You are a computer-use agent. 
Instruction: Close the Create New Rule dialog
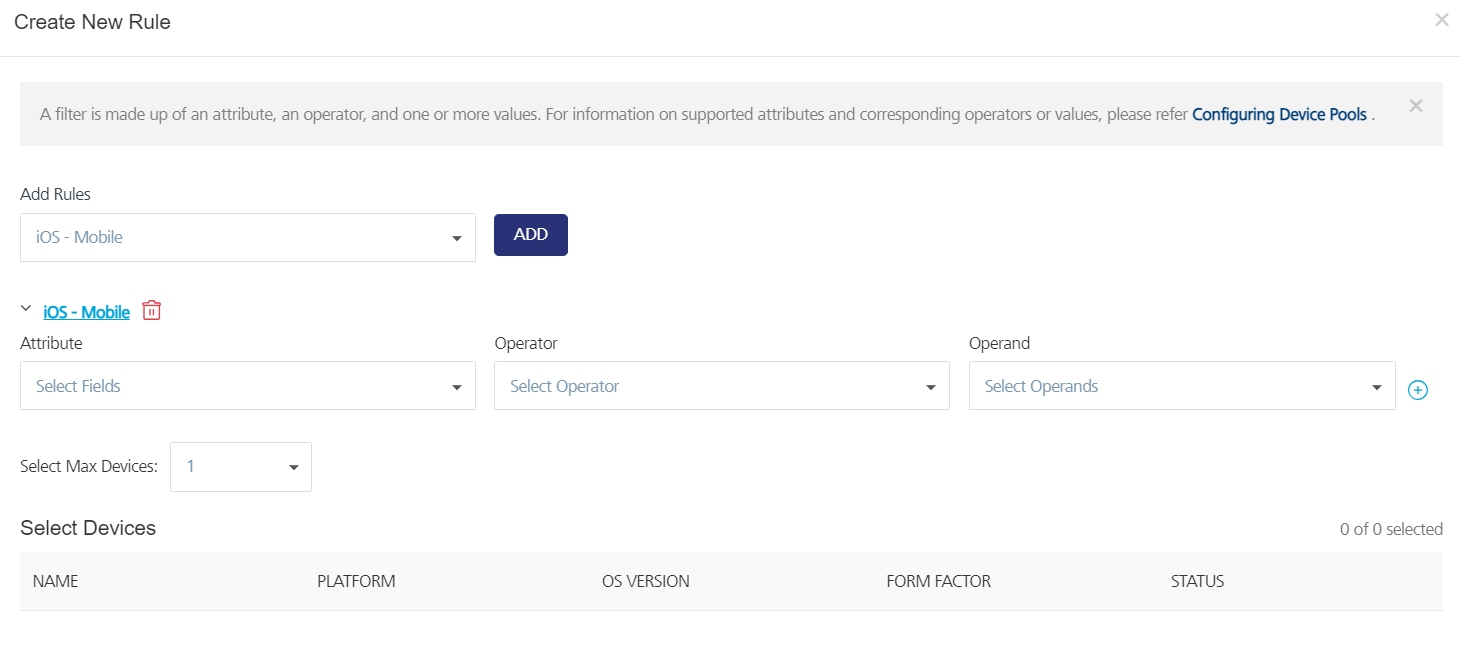[1441, 19]
